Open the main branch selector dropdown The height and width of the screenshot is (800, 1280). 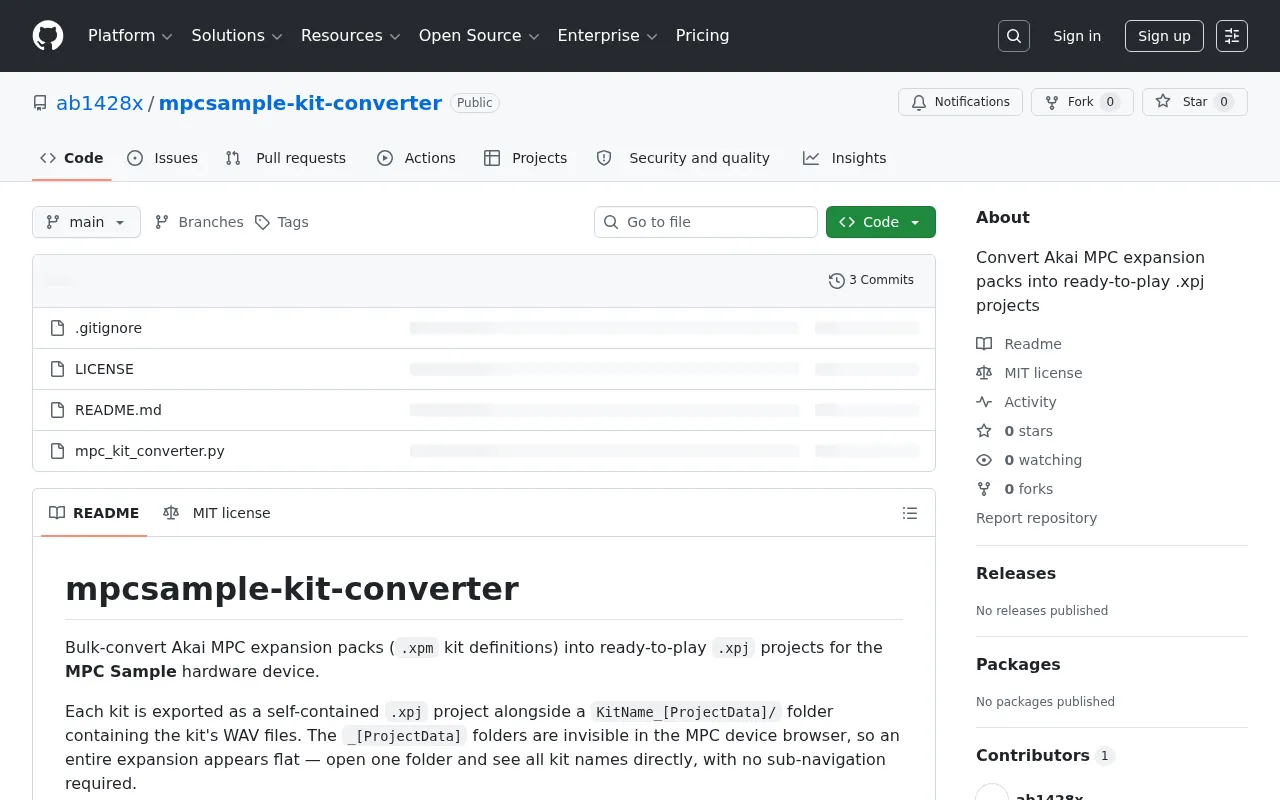coord(86,222)
